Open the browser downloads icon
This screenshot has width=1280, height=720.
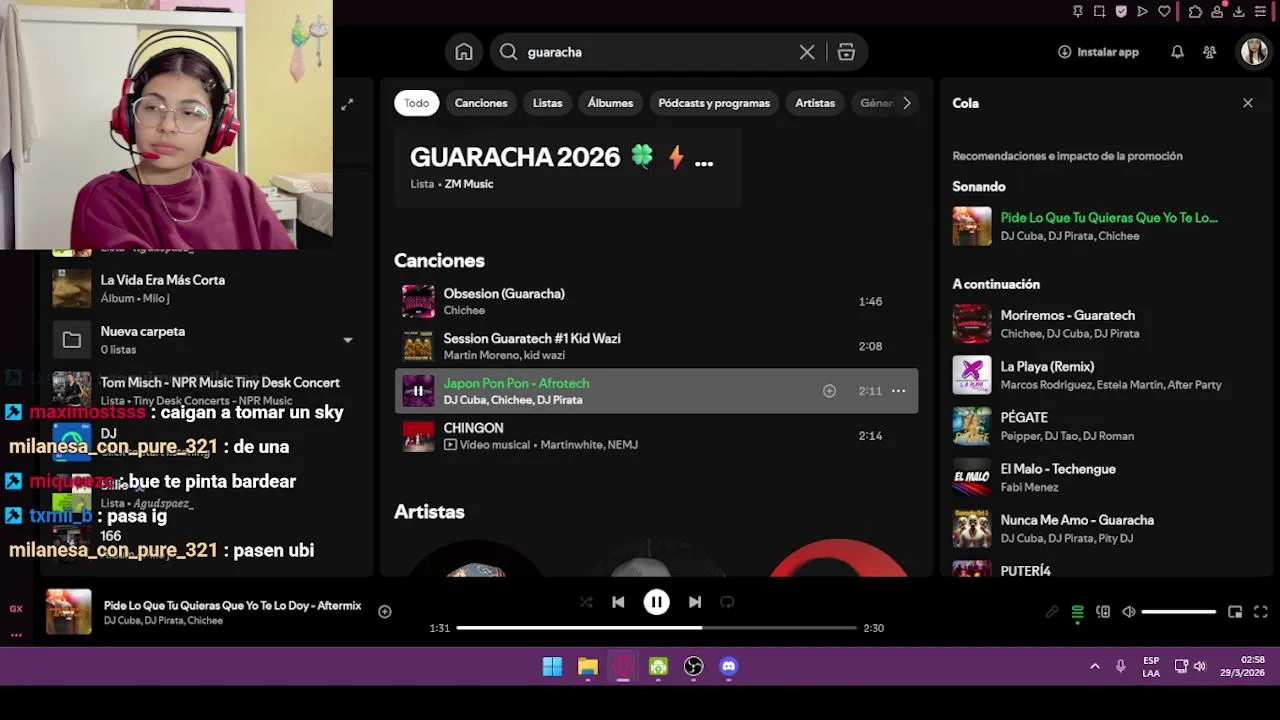point(1239,11)
